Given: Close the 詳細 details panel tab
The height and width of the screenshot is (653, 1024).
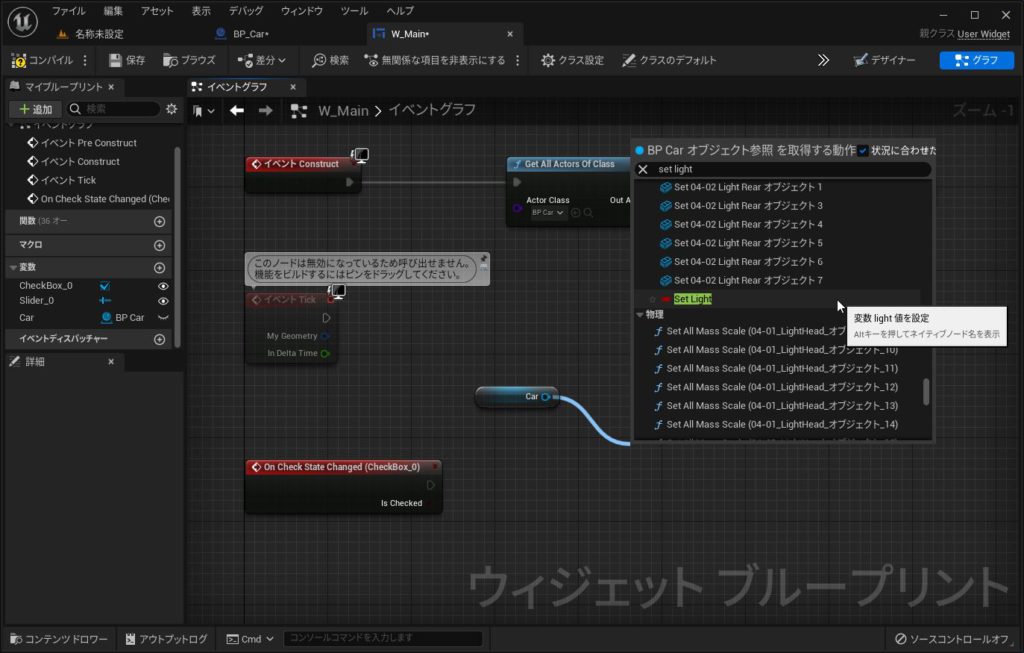Looking at the screenshot, I should (111, 362).
